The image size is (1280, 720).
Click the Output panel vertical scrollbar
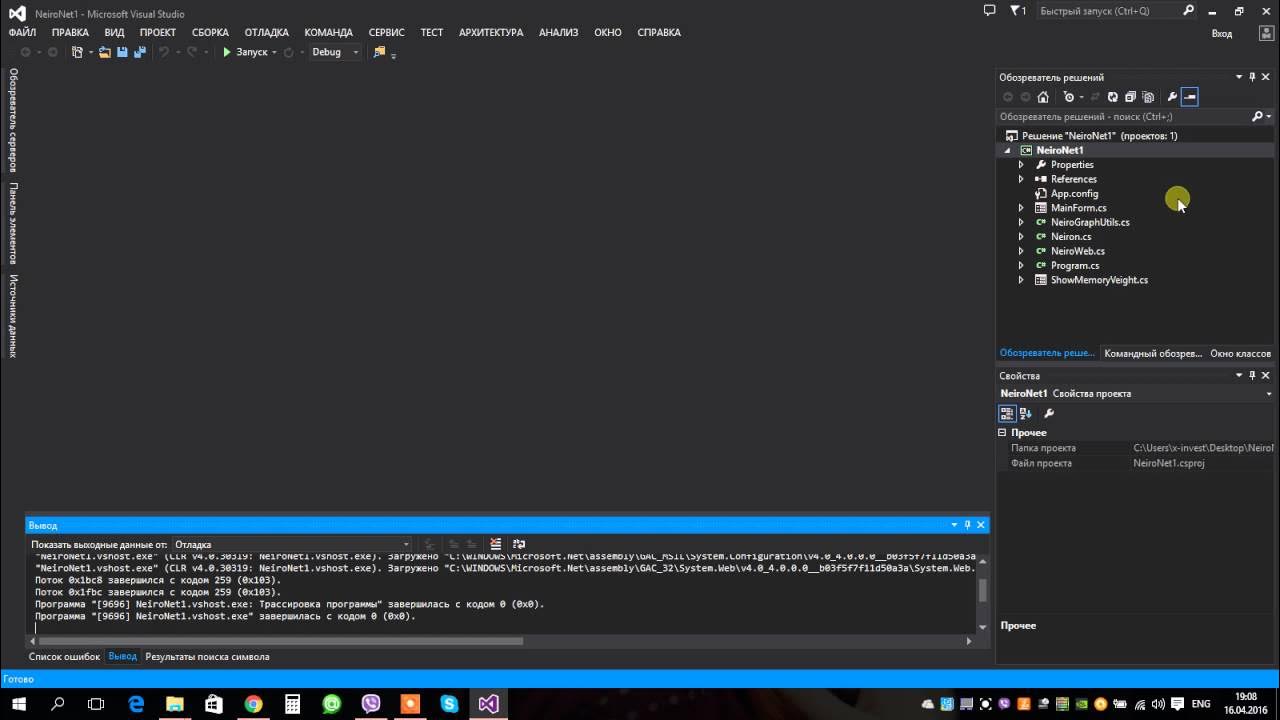[982, 590]
